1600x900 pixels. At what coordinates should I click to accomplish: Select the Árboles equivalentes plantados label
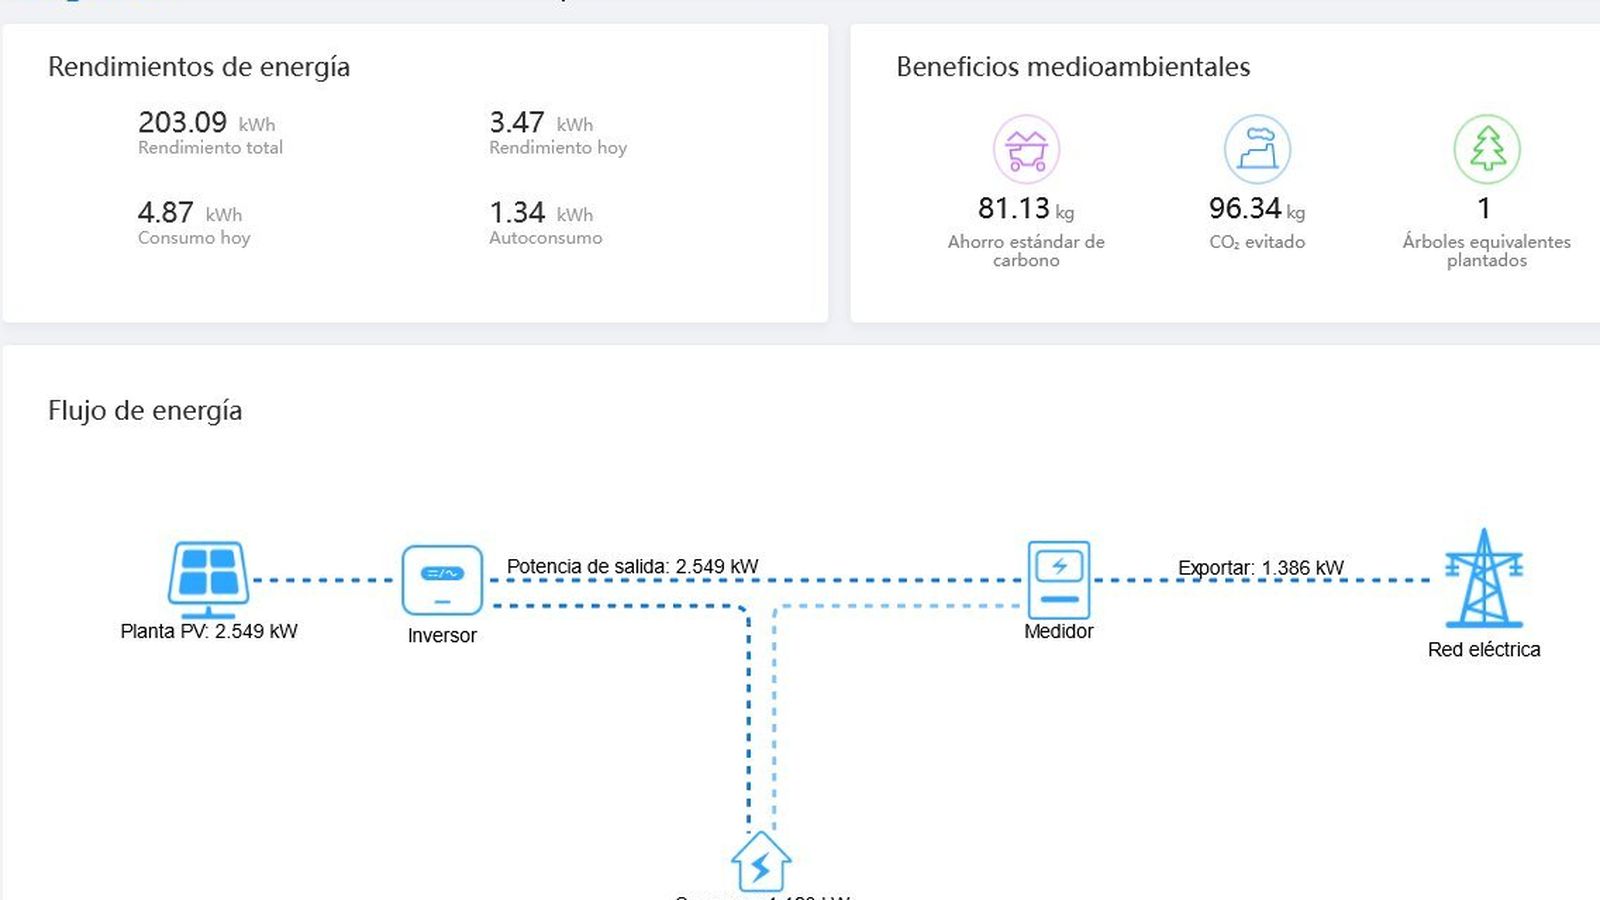[x=1486, y=250]
